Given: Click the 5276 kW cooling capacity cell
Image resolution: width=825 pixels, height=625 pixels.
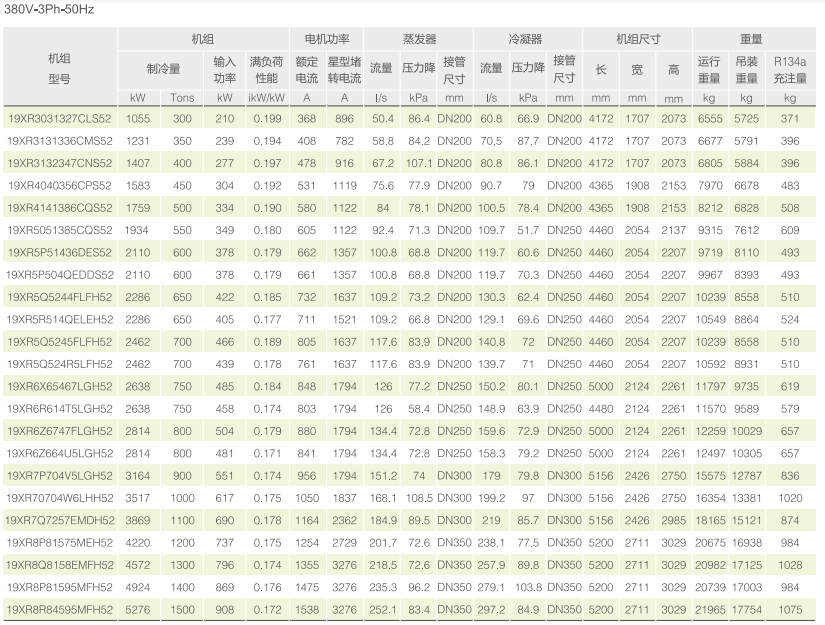Looking at the screenshot, I should pos(138,609).
